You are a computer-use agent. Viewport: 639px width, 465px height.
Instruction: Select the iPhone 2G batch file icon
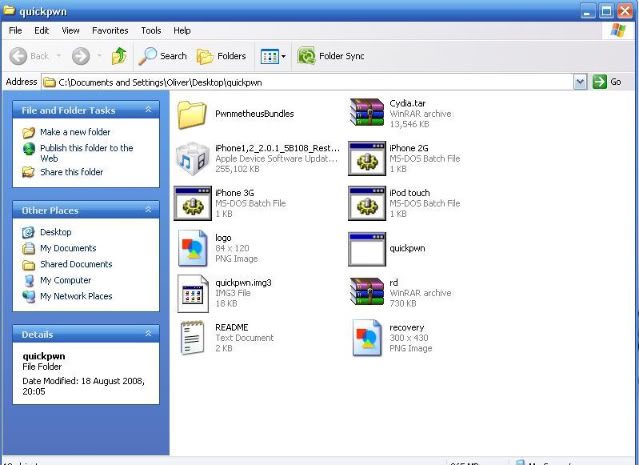(367, 159)
